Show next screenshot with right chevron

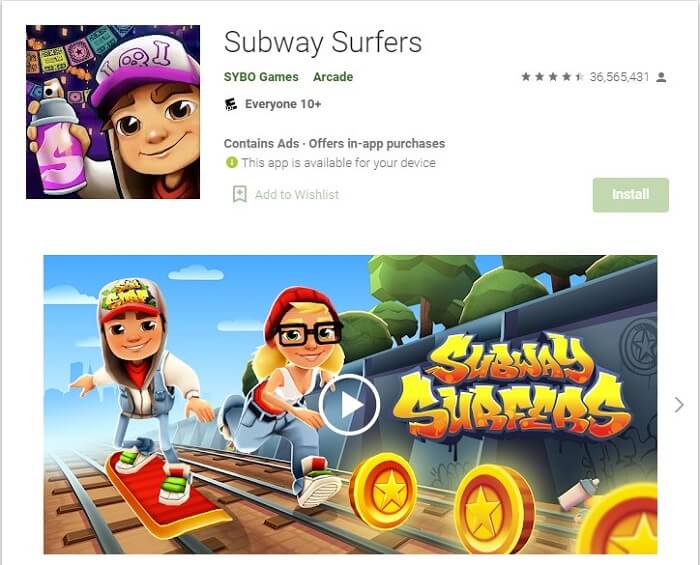679,405
